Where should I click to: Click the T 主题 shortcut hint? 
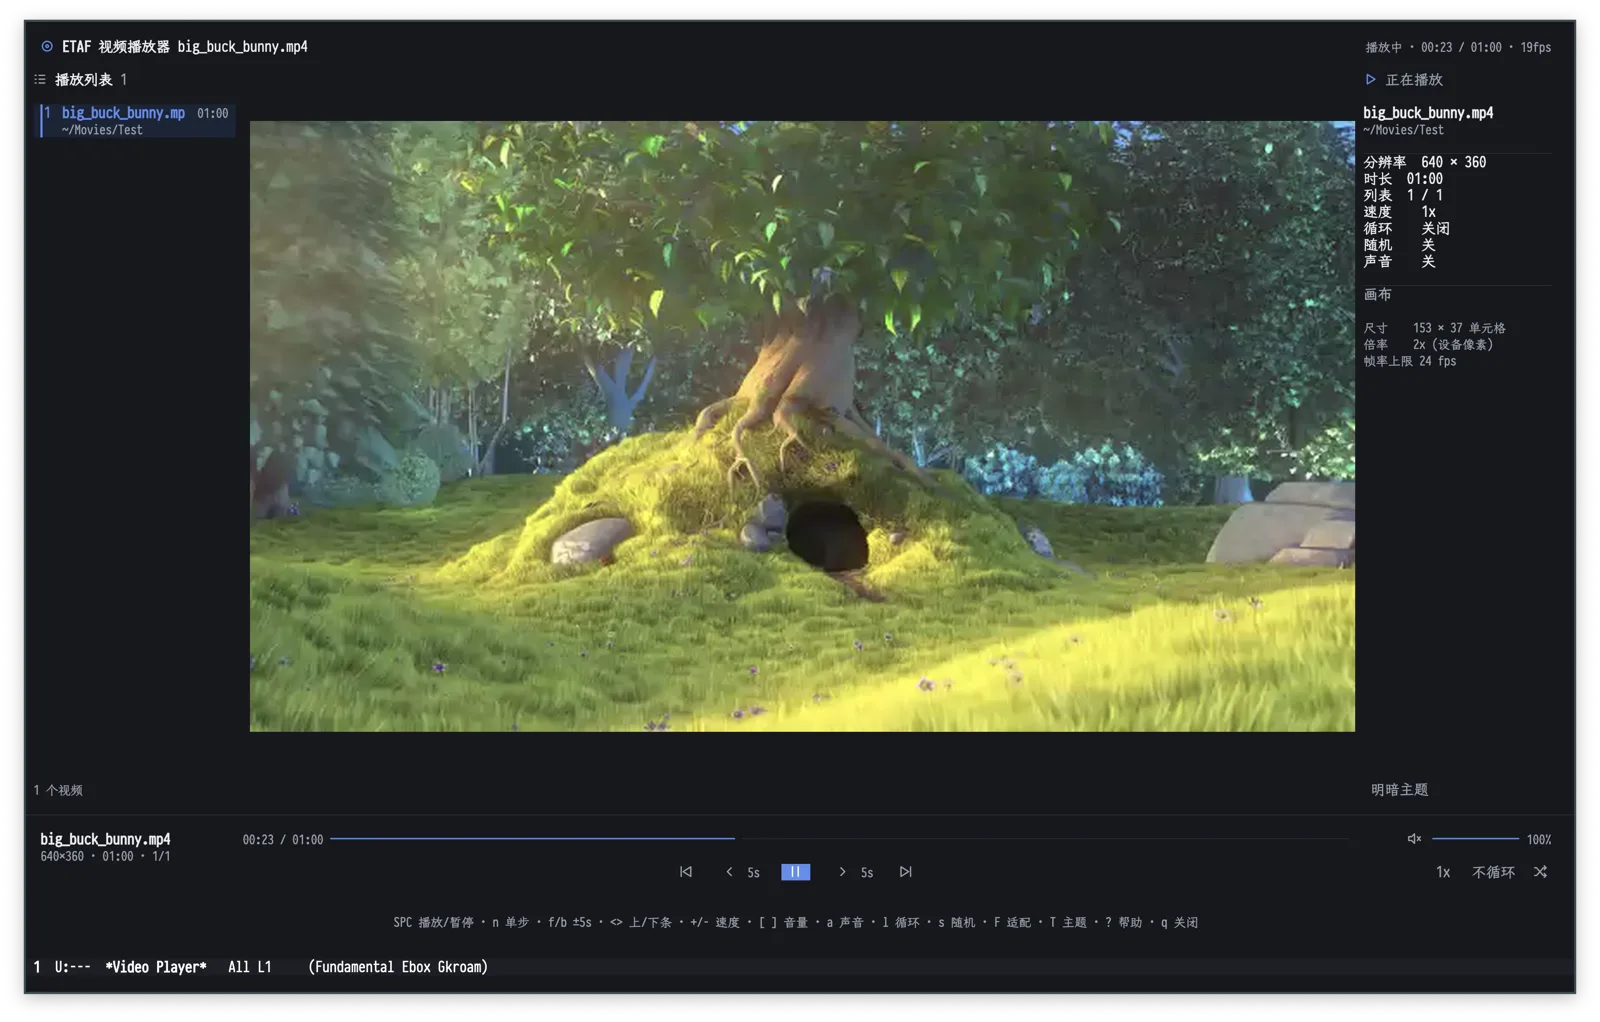point(1068,922)
